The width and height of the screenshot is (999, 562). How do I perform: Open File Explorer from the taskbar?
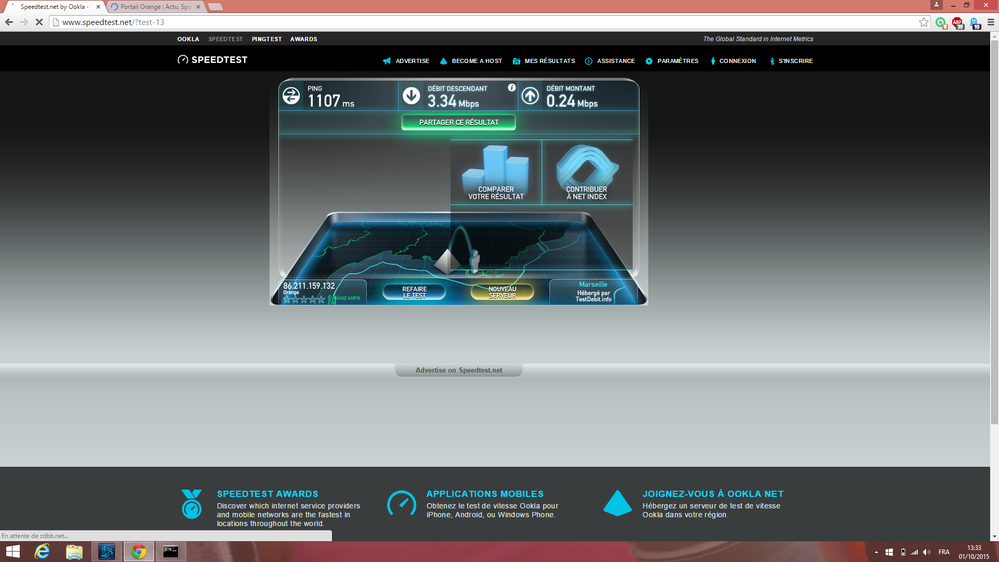click(74, 552)
